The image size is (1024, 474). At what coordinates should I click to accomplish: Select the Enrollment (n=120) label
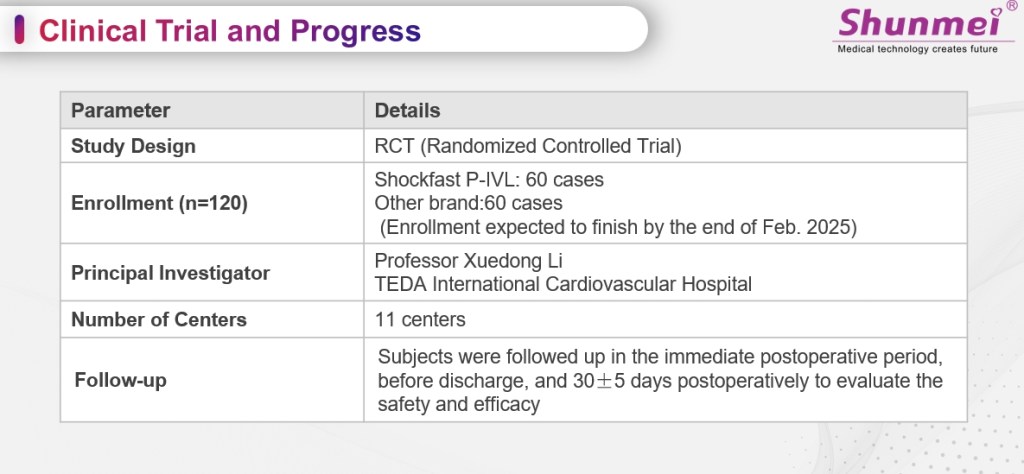[159, 203]
